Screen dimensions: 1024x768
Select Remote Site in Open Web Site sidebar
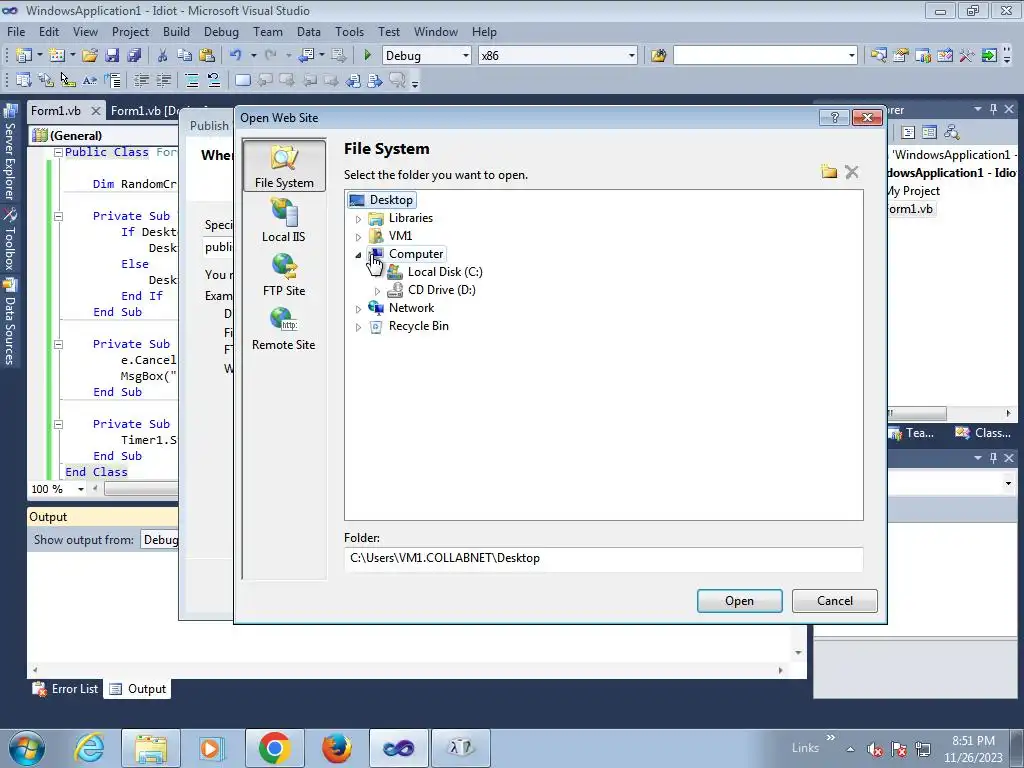283,328
